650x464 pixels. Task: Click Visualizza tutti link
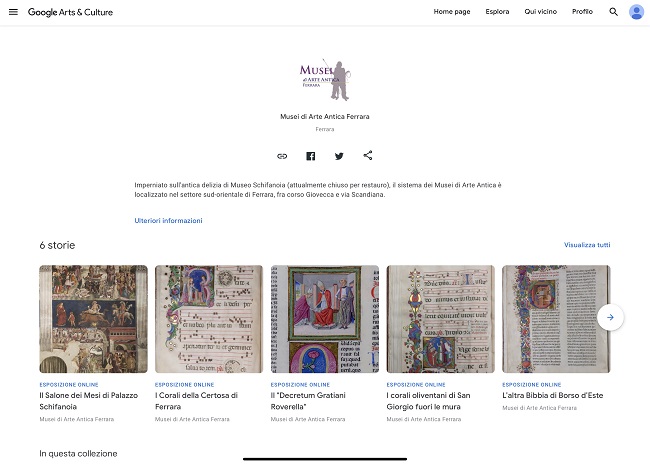[587, 245]
